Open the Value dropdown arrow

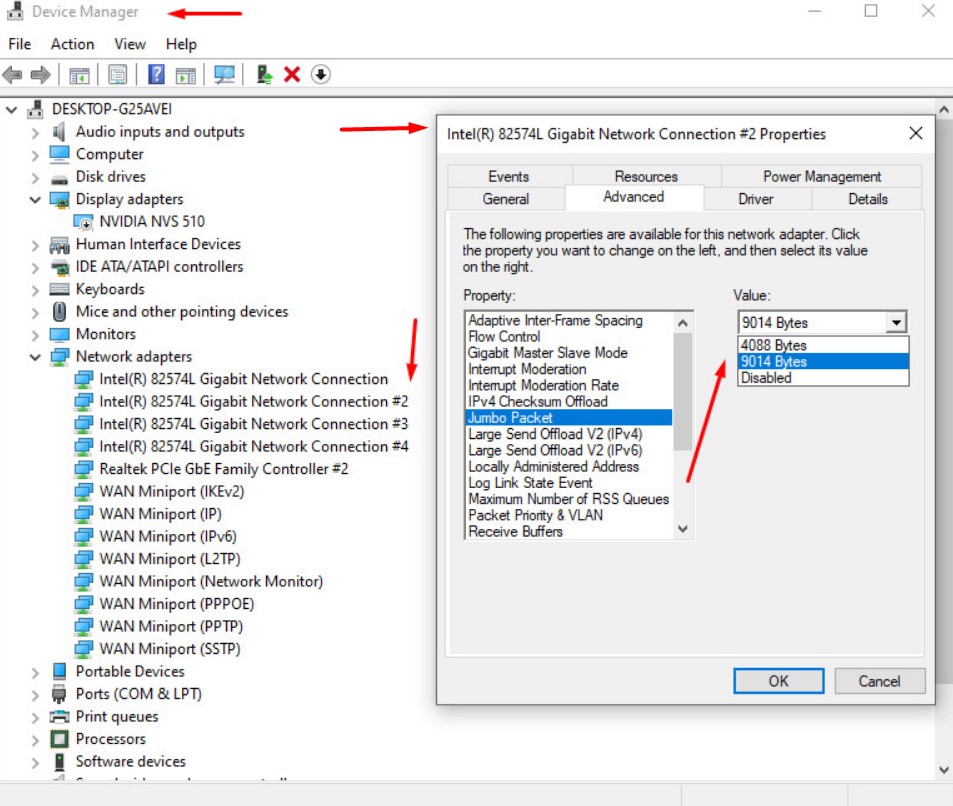click(x=896, y=322)
